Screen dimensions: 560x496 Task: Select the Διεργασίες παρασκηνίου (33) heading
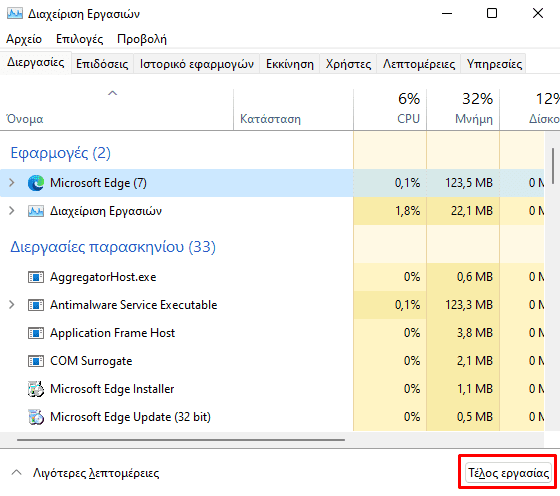[113, 247]
